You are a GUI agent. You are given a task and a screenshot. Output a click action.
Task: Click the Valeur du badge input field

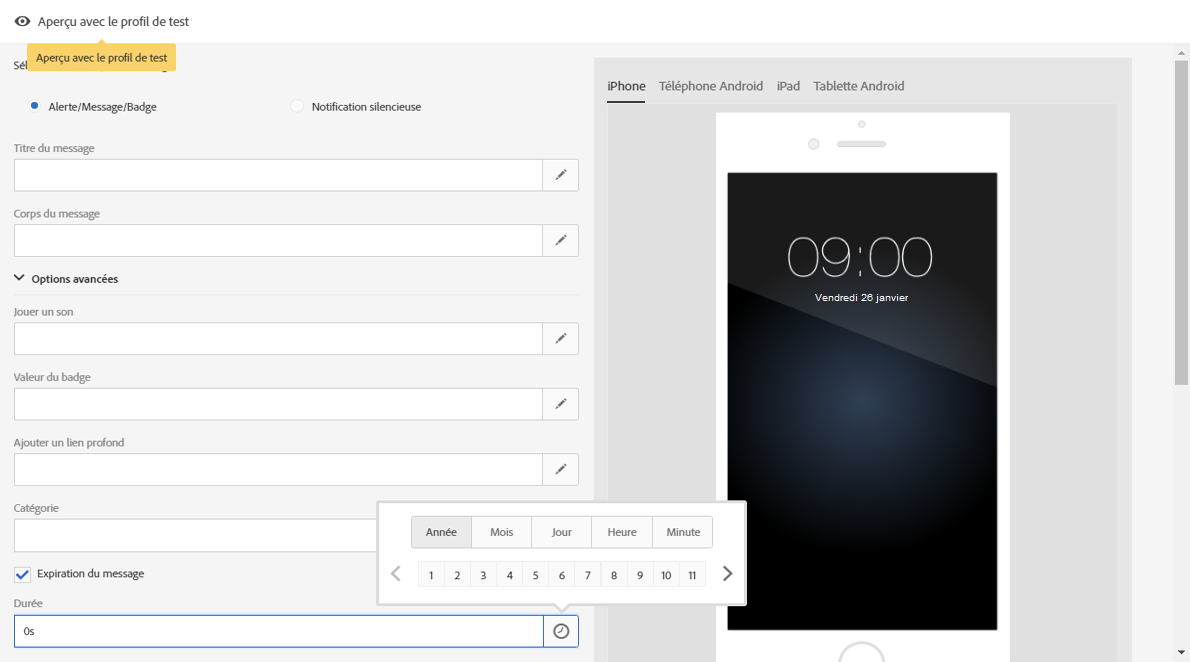click(x=278, y=404)
